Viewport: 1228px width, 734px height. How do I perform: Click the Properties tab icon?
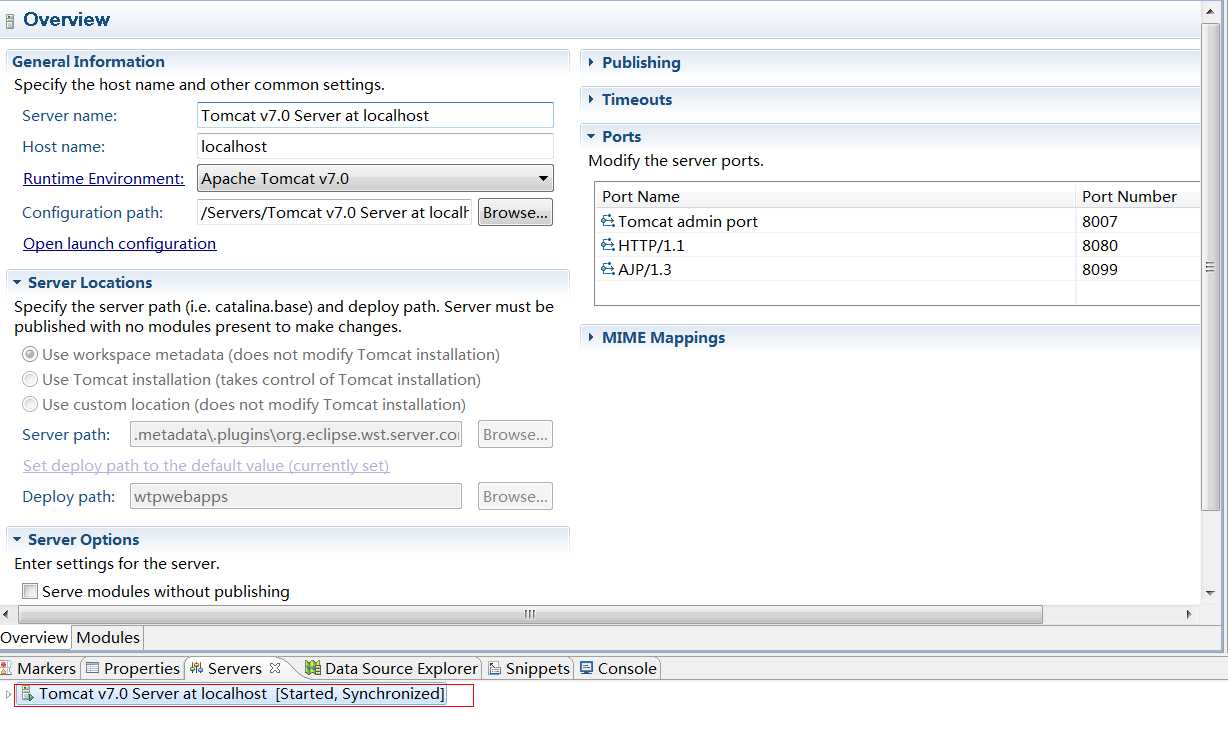pyautogui.click(x=93, y=668)
